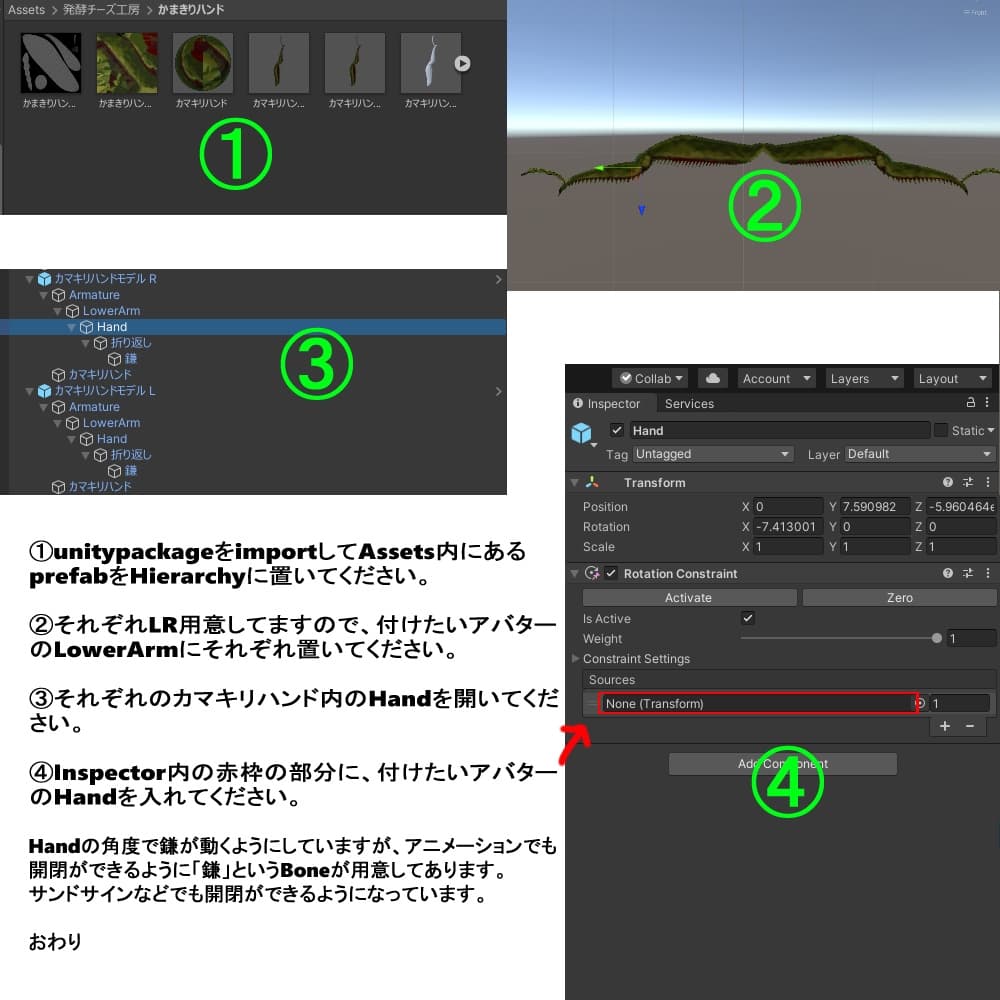Expand the Constraint Settings foldout

coord(575,659)
